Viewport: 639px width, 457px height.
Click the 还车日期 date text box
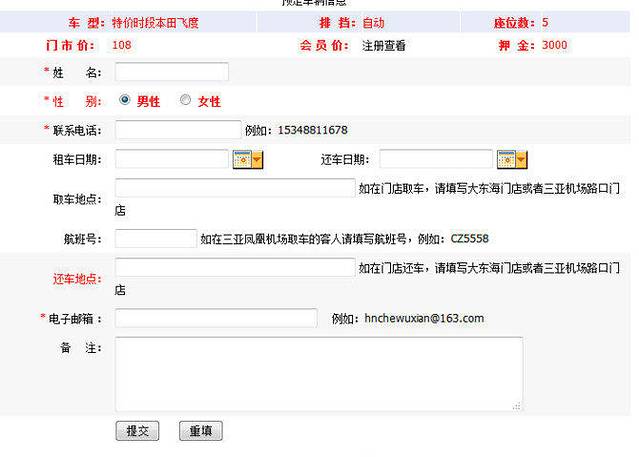pos(436,159)
